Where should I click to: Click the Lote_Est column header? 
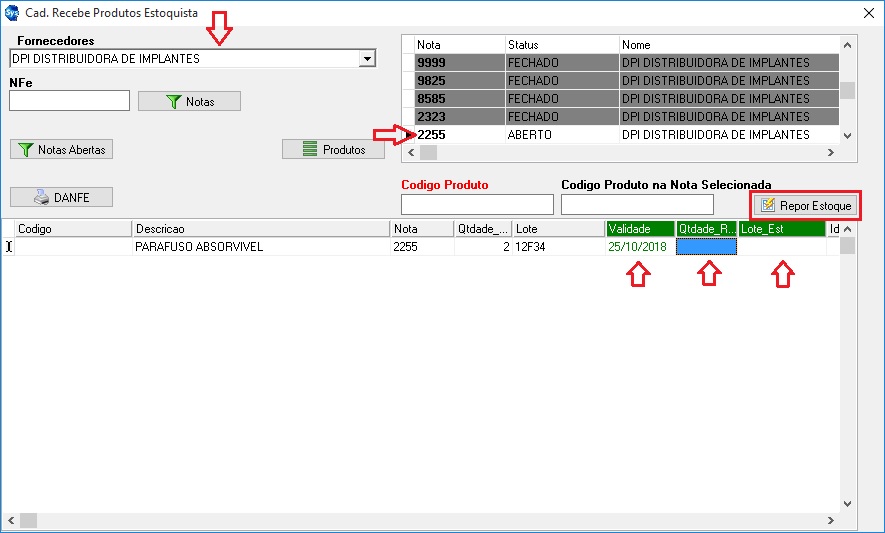[x=781, y=229]
